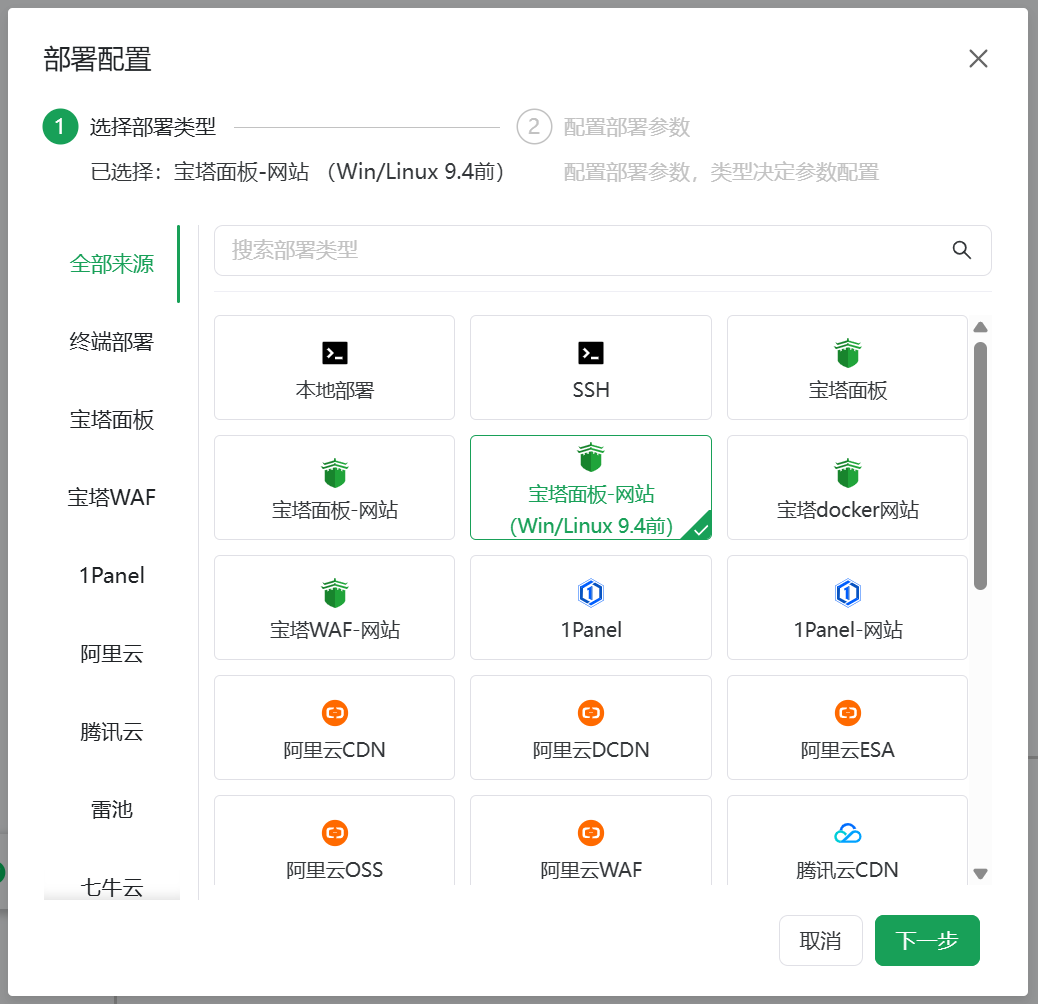Cancel the deployment configuration dialog
Image resolution: width=1038 pixels, height=1004 pixels.
click(x=820, y=940)
